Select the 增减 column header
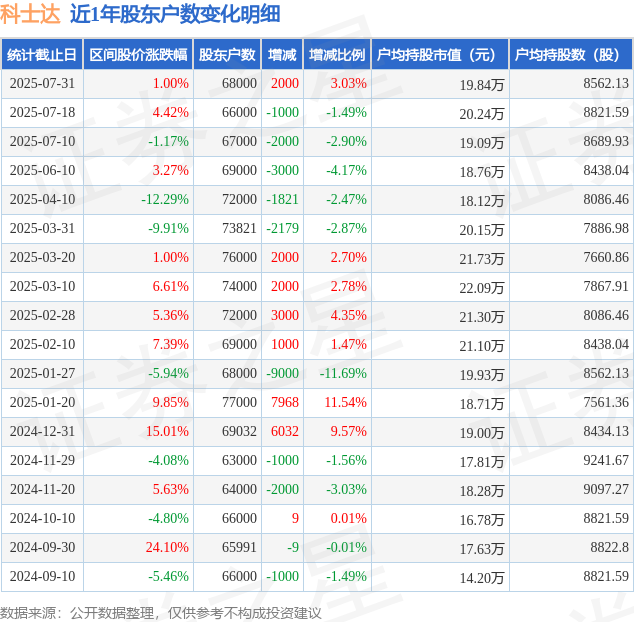 (282, 55)
